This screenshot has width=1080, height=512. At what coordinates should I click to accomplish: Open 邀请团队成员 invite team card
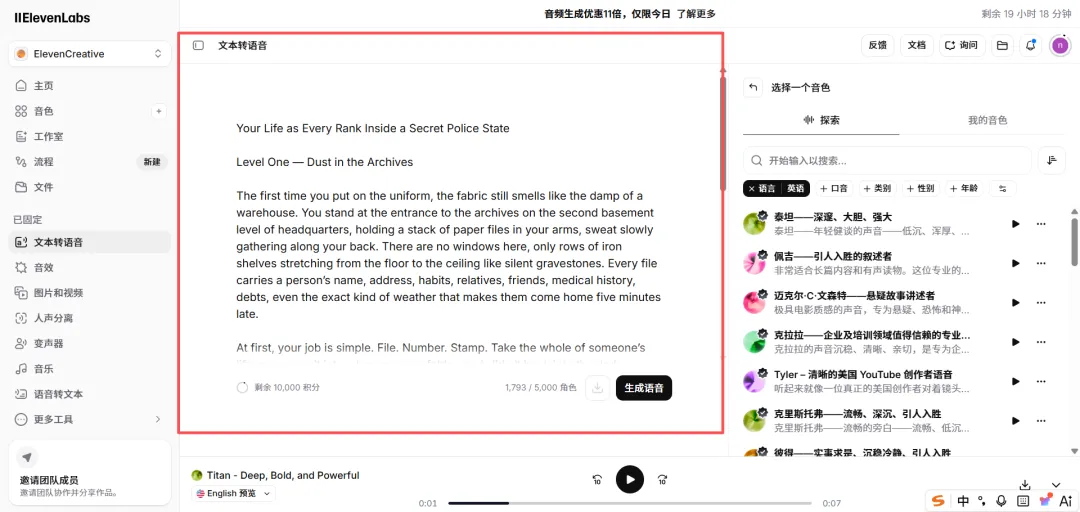coord(90,472)
